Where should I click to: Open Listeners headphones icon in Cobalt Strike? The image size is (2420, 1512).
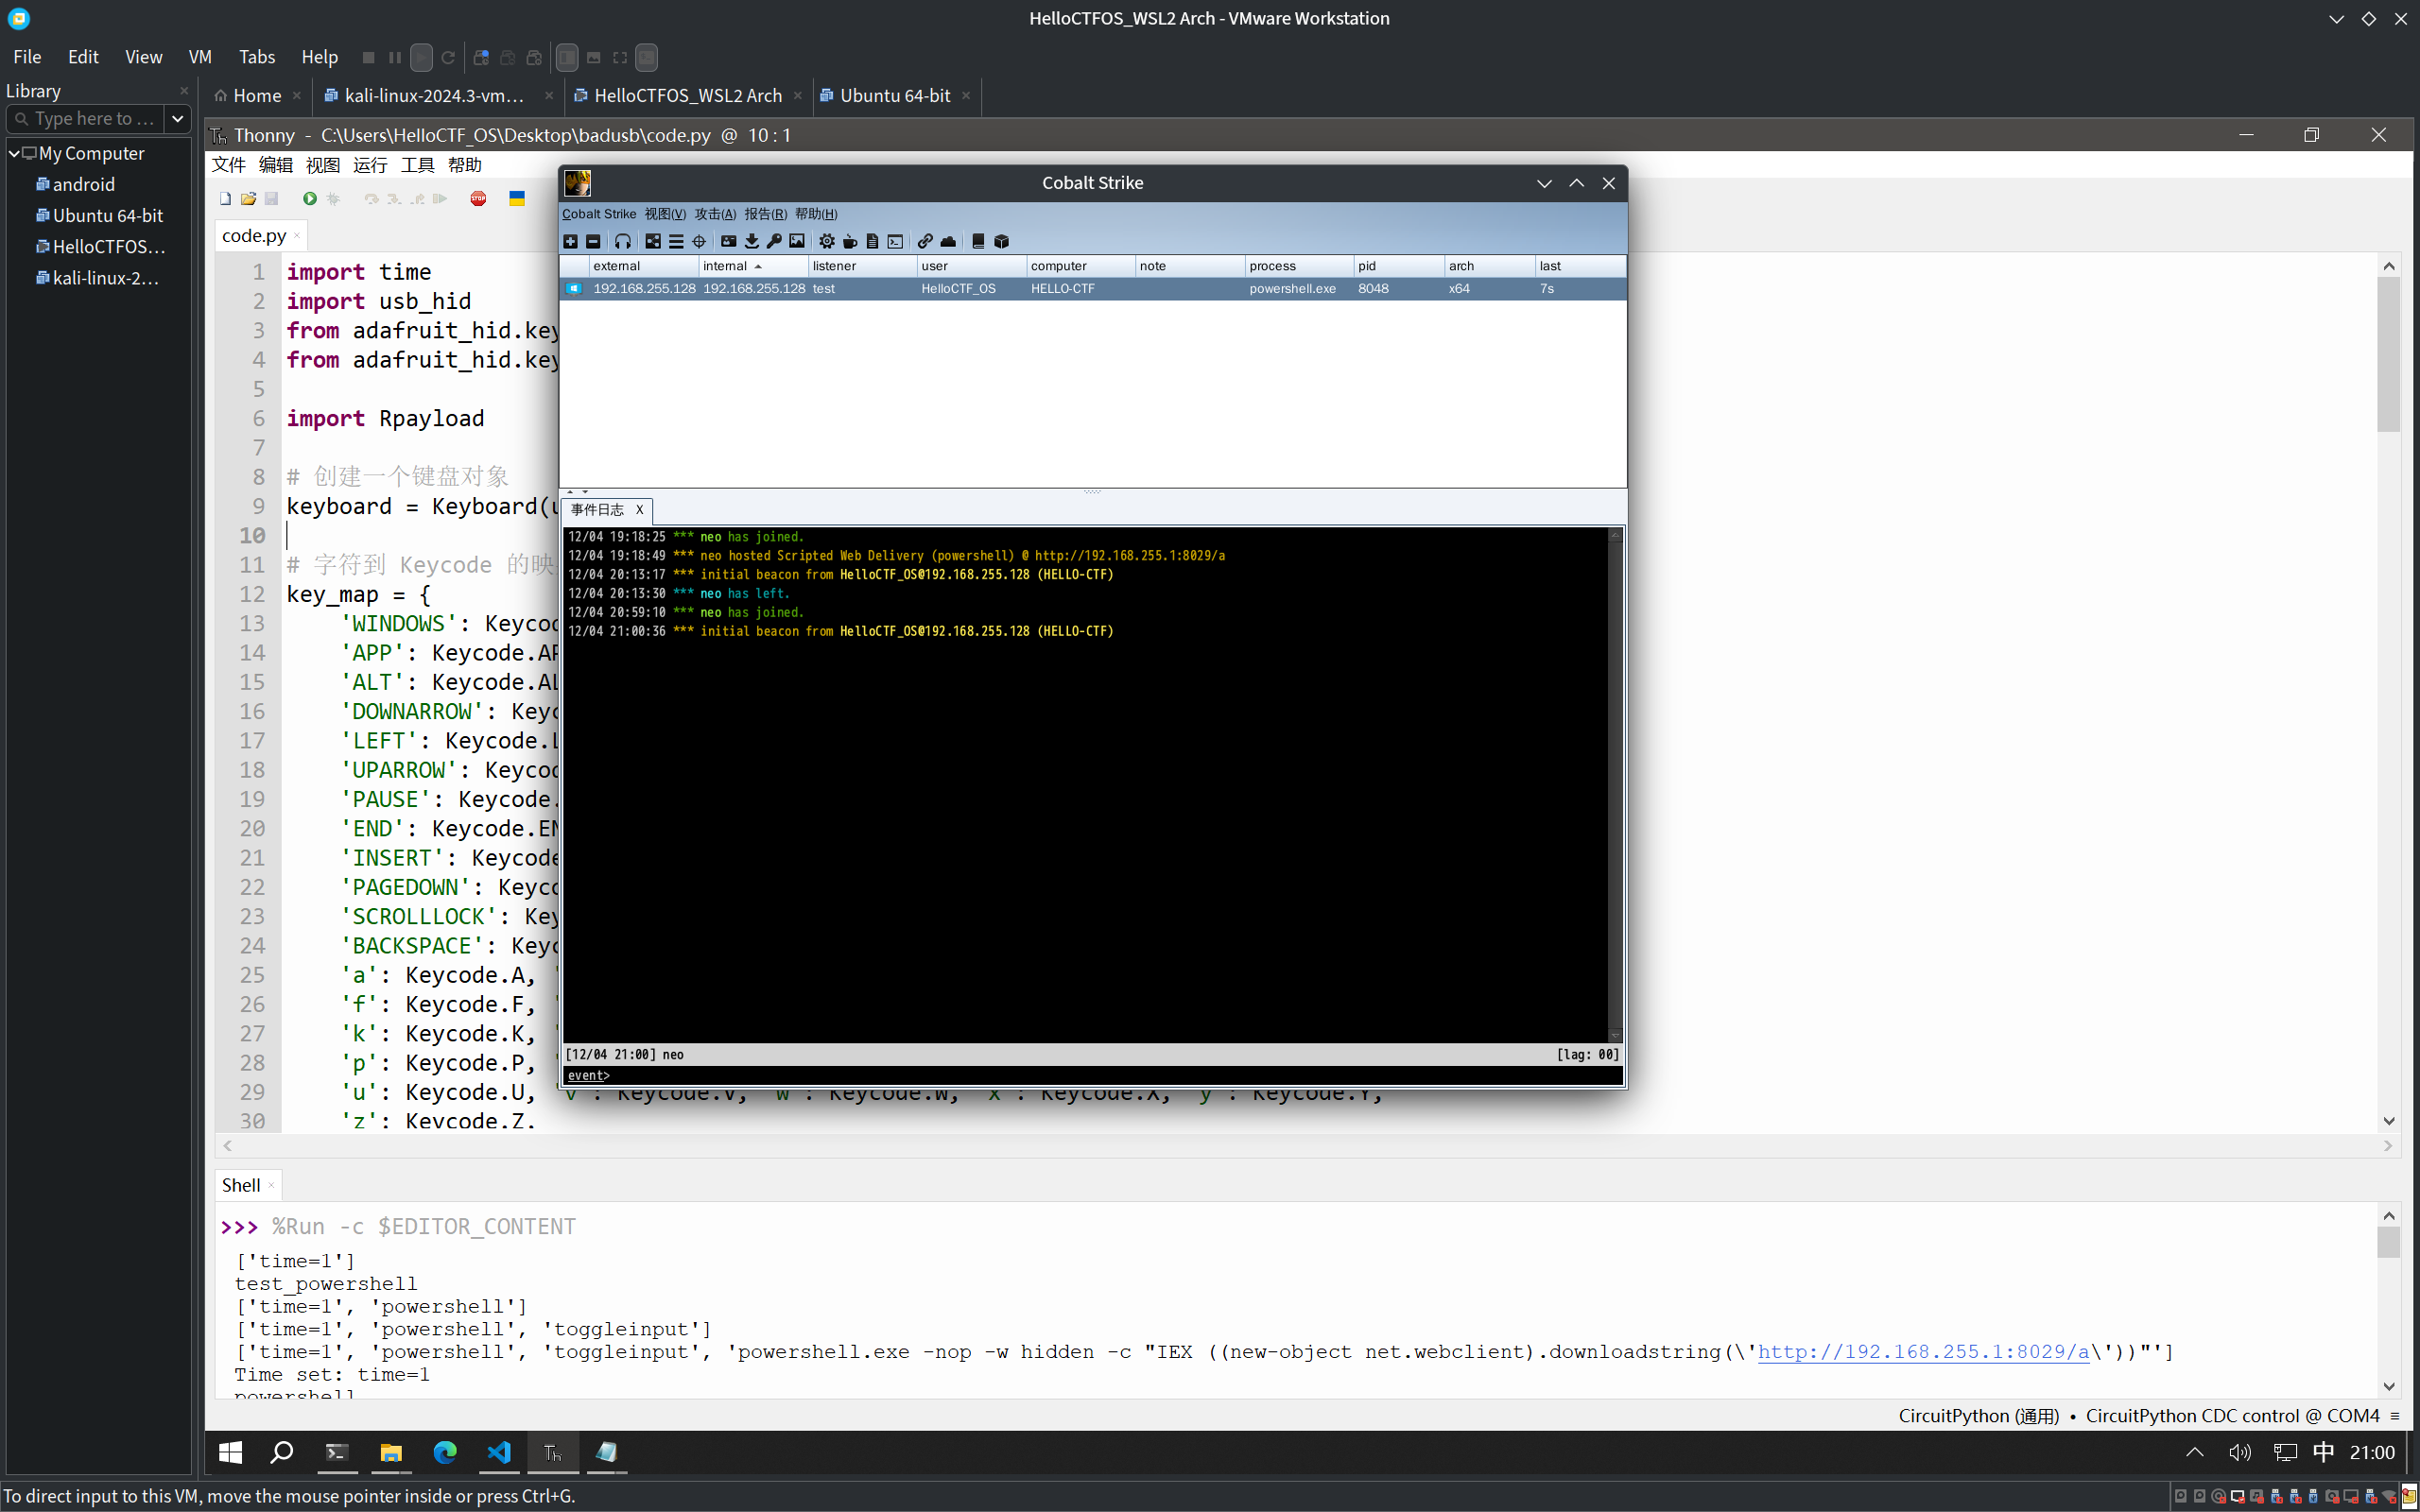(x=623, y=241)
